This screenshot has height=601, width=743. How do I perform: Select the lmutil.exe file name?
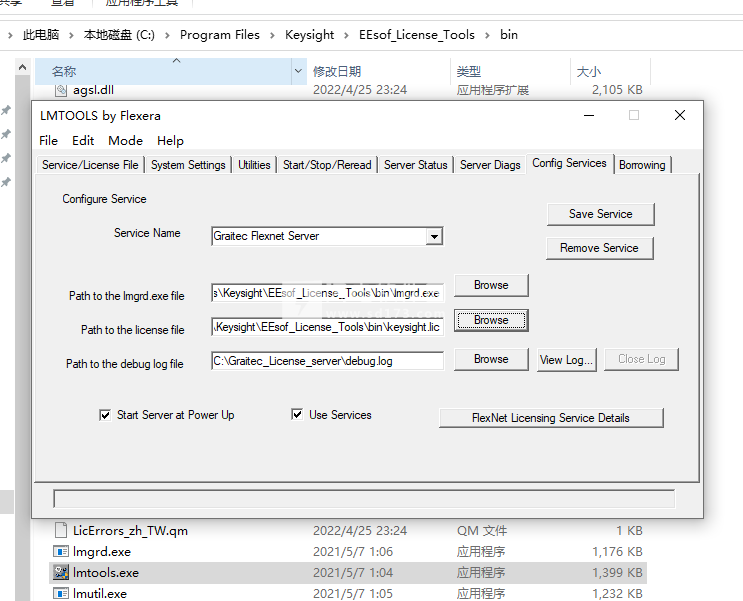tap(100, 593)
